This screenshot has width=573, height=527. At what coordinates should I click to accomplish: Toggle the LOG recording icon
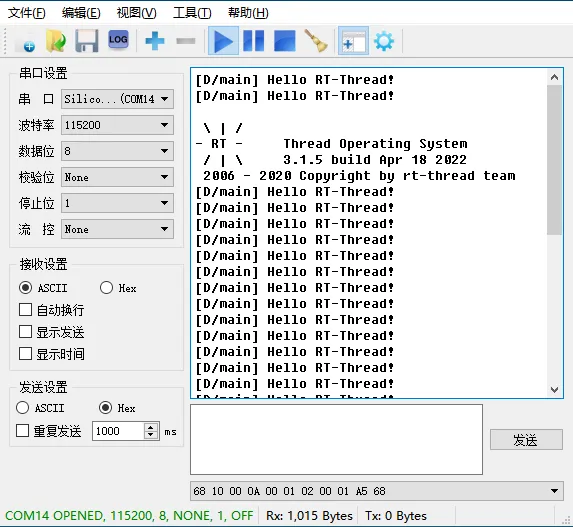118,39
